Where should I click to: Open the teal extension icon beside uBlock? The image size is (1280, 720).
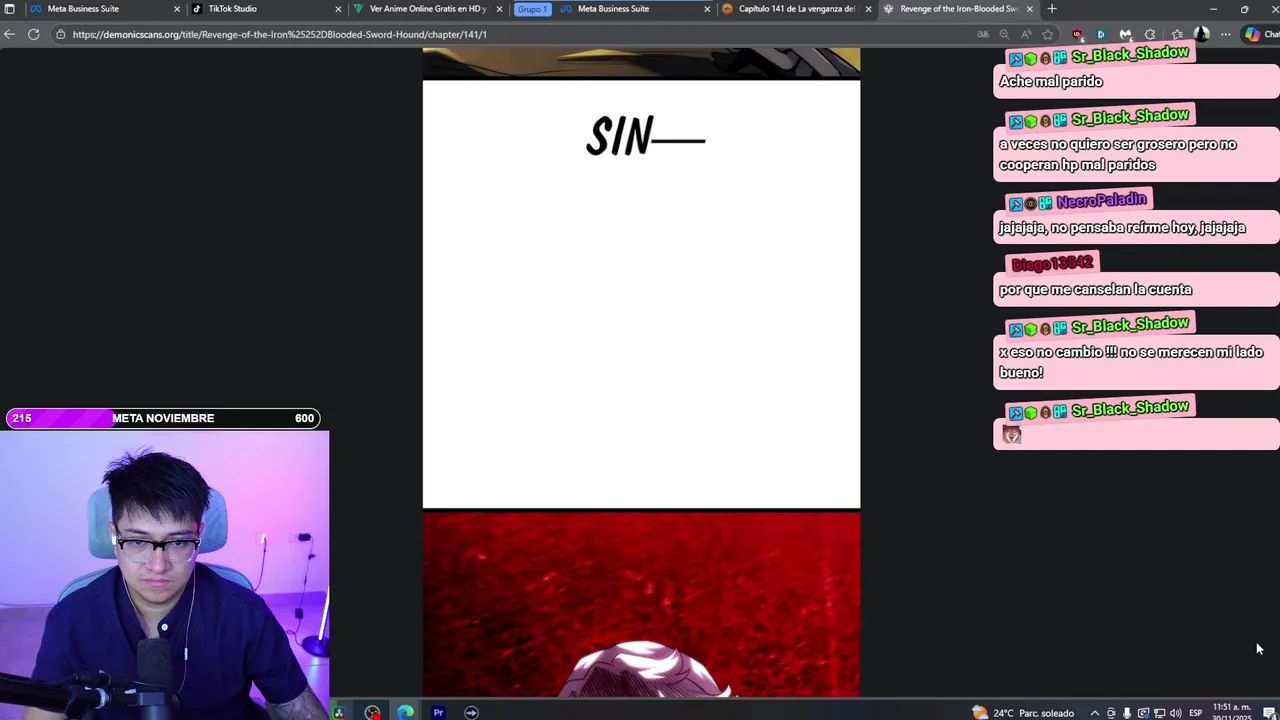[1101, 34]
